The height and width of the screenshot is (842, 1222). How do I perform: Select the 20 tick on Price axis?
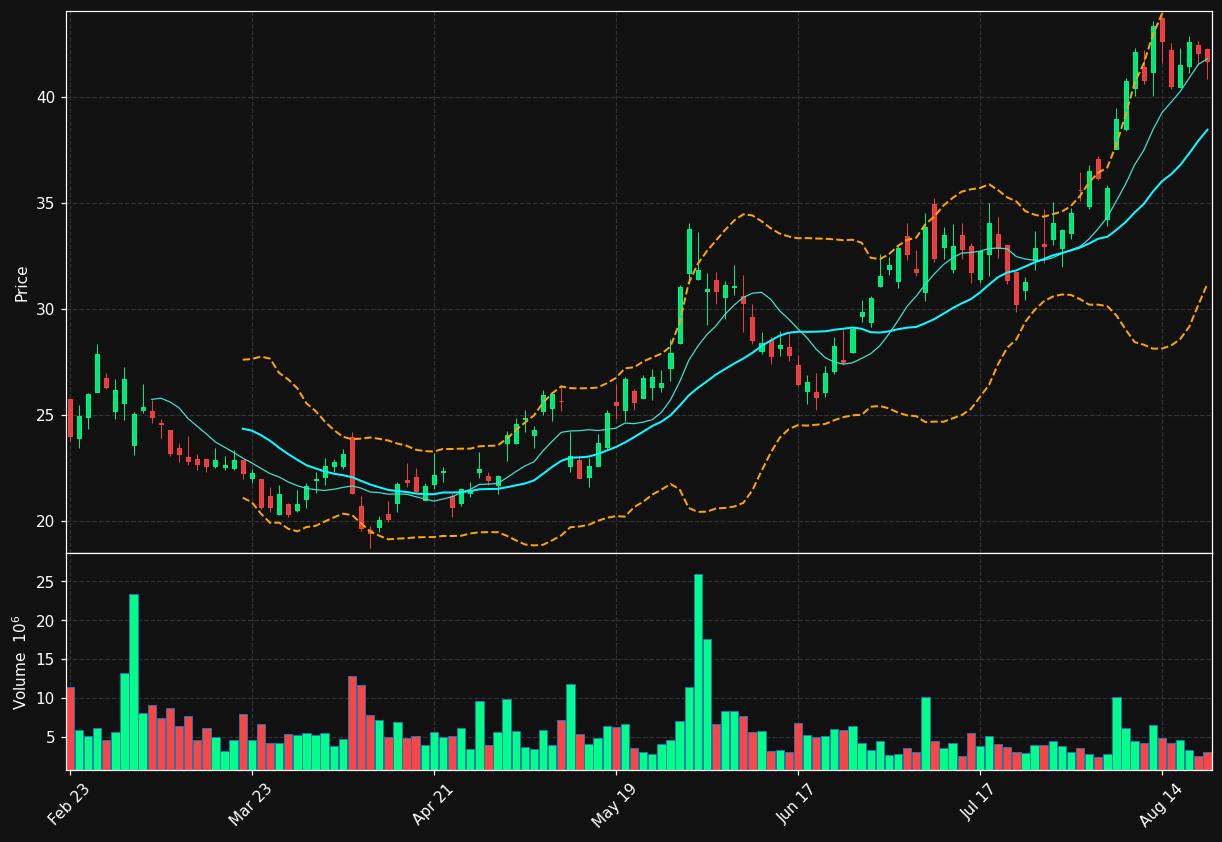click(48, 521)
